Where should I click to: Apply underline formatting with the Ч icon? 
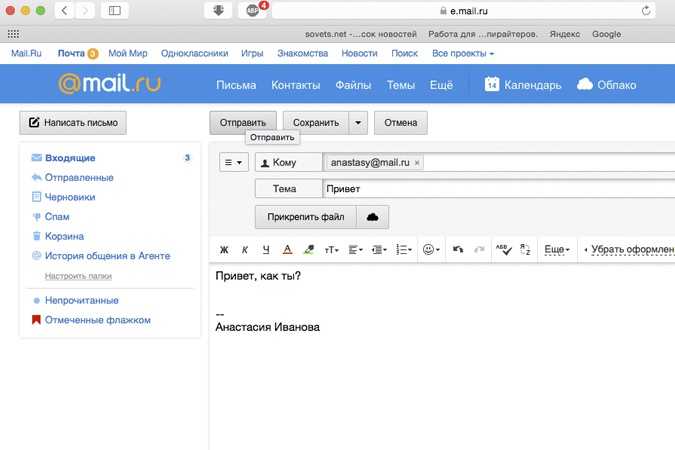[x=266, y=250]
